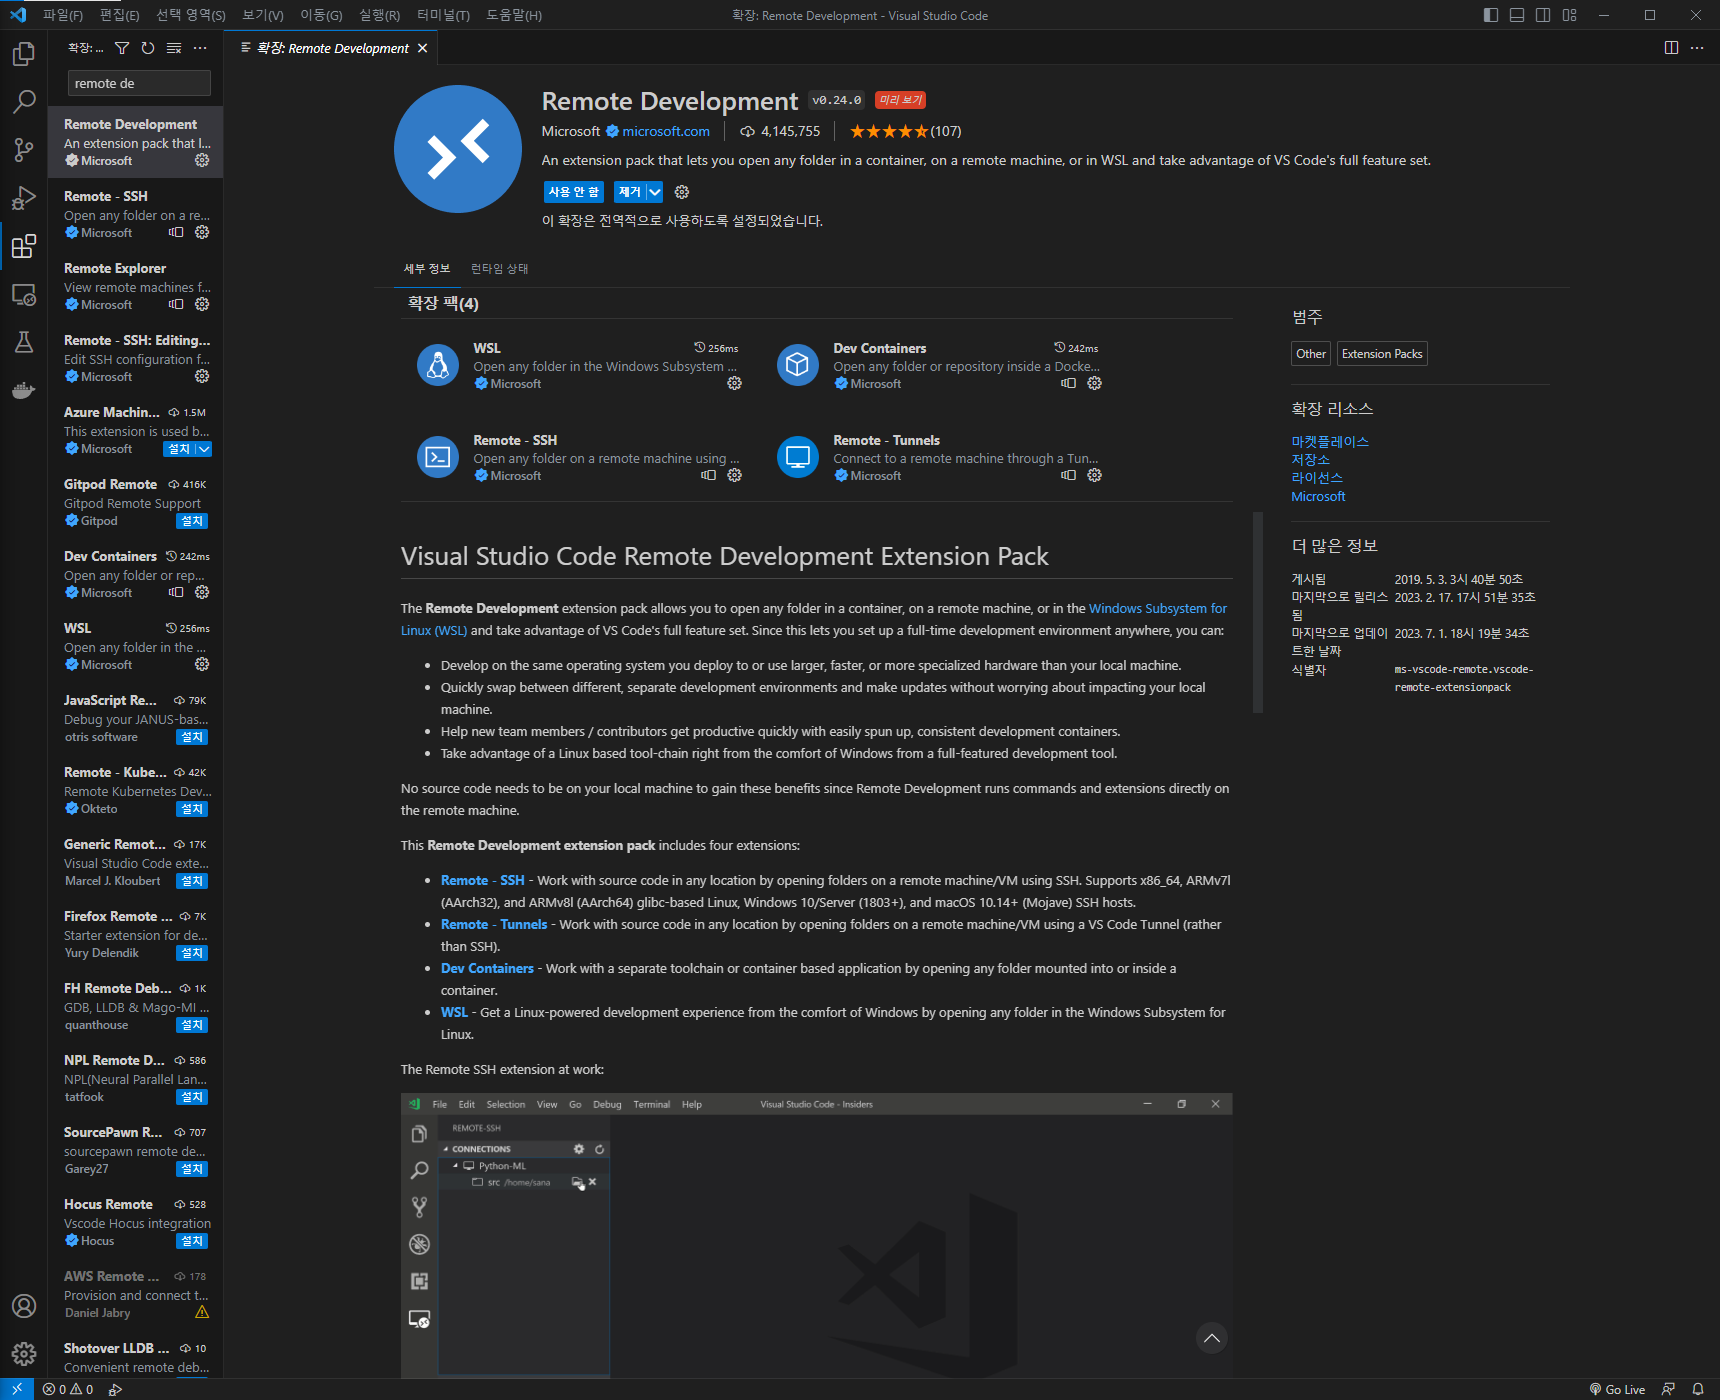The image size is (1720, 1400).
Task: Open Source Control view in activity bar
Action: pos(24,149)
